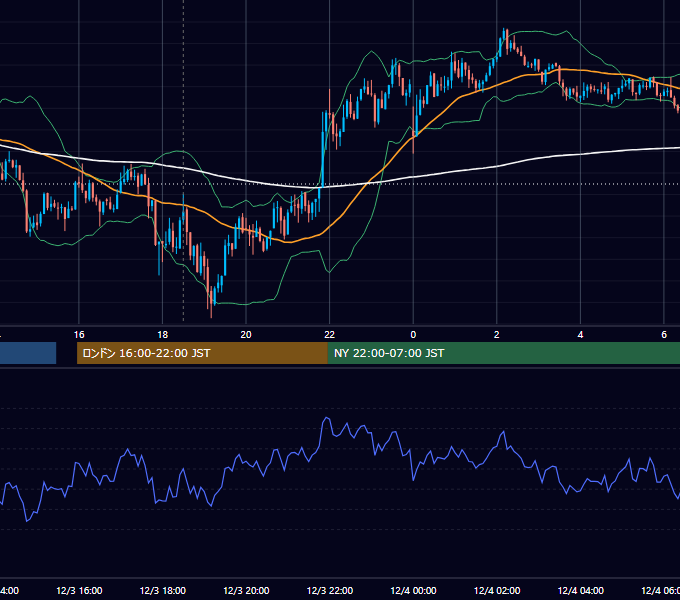Click the upper time axis label 18
Image resolution: width=680 pixels, height=600 pixels.
click(x=163, y=335)
